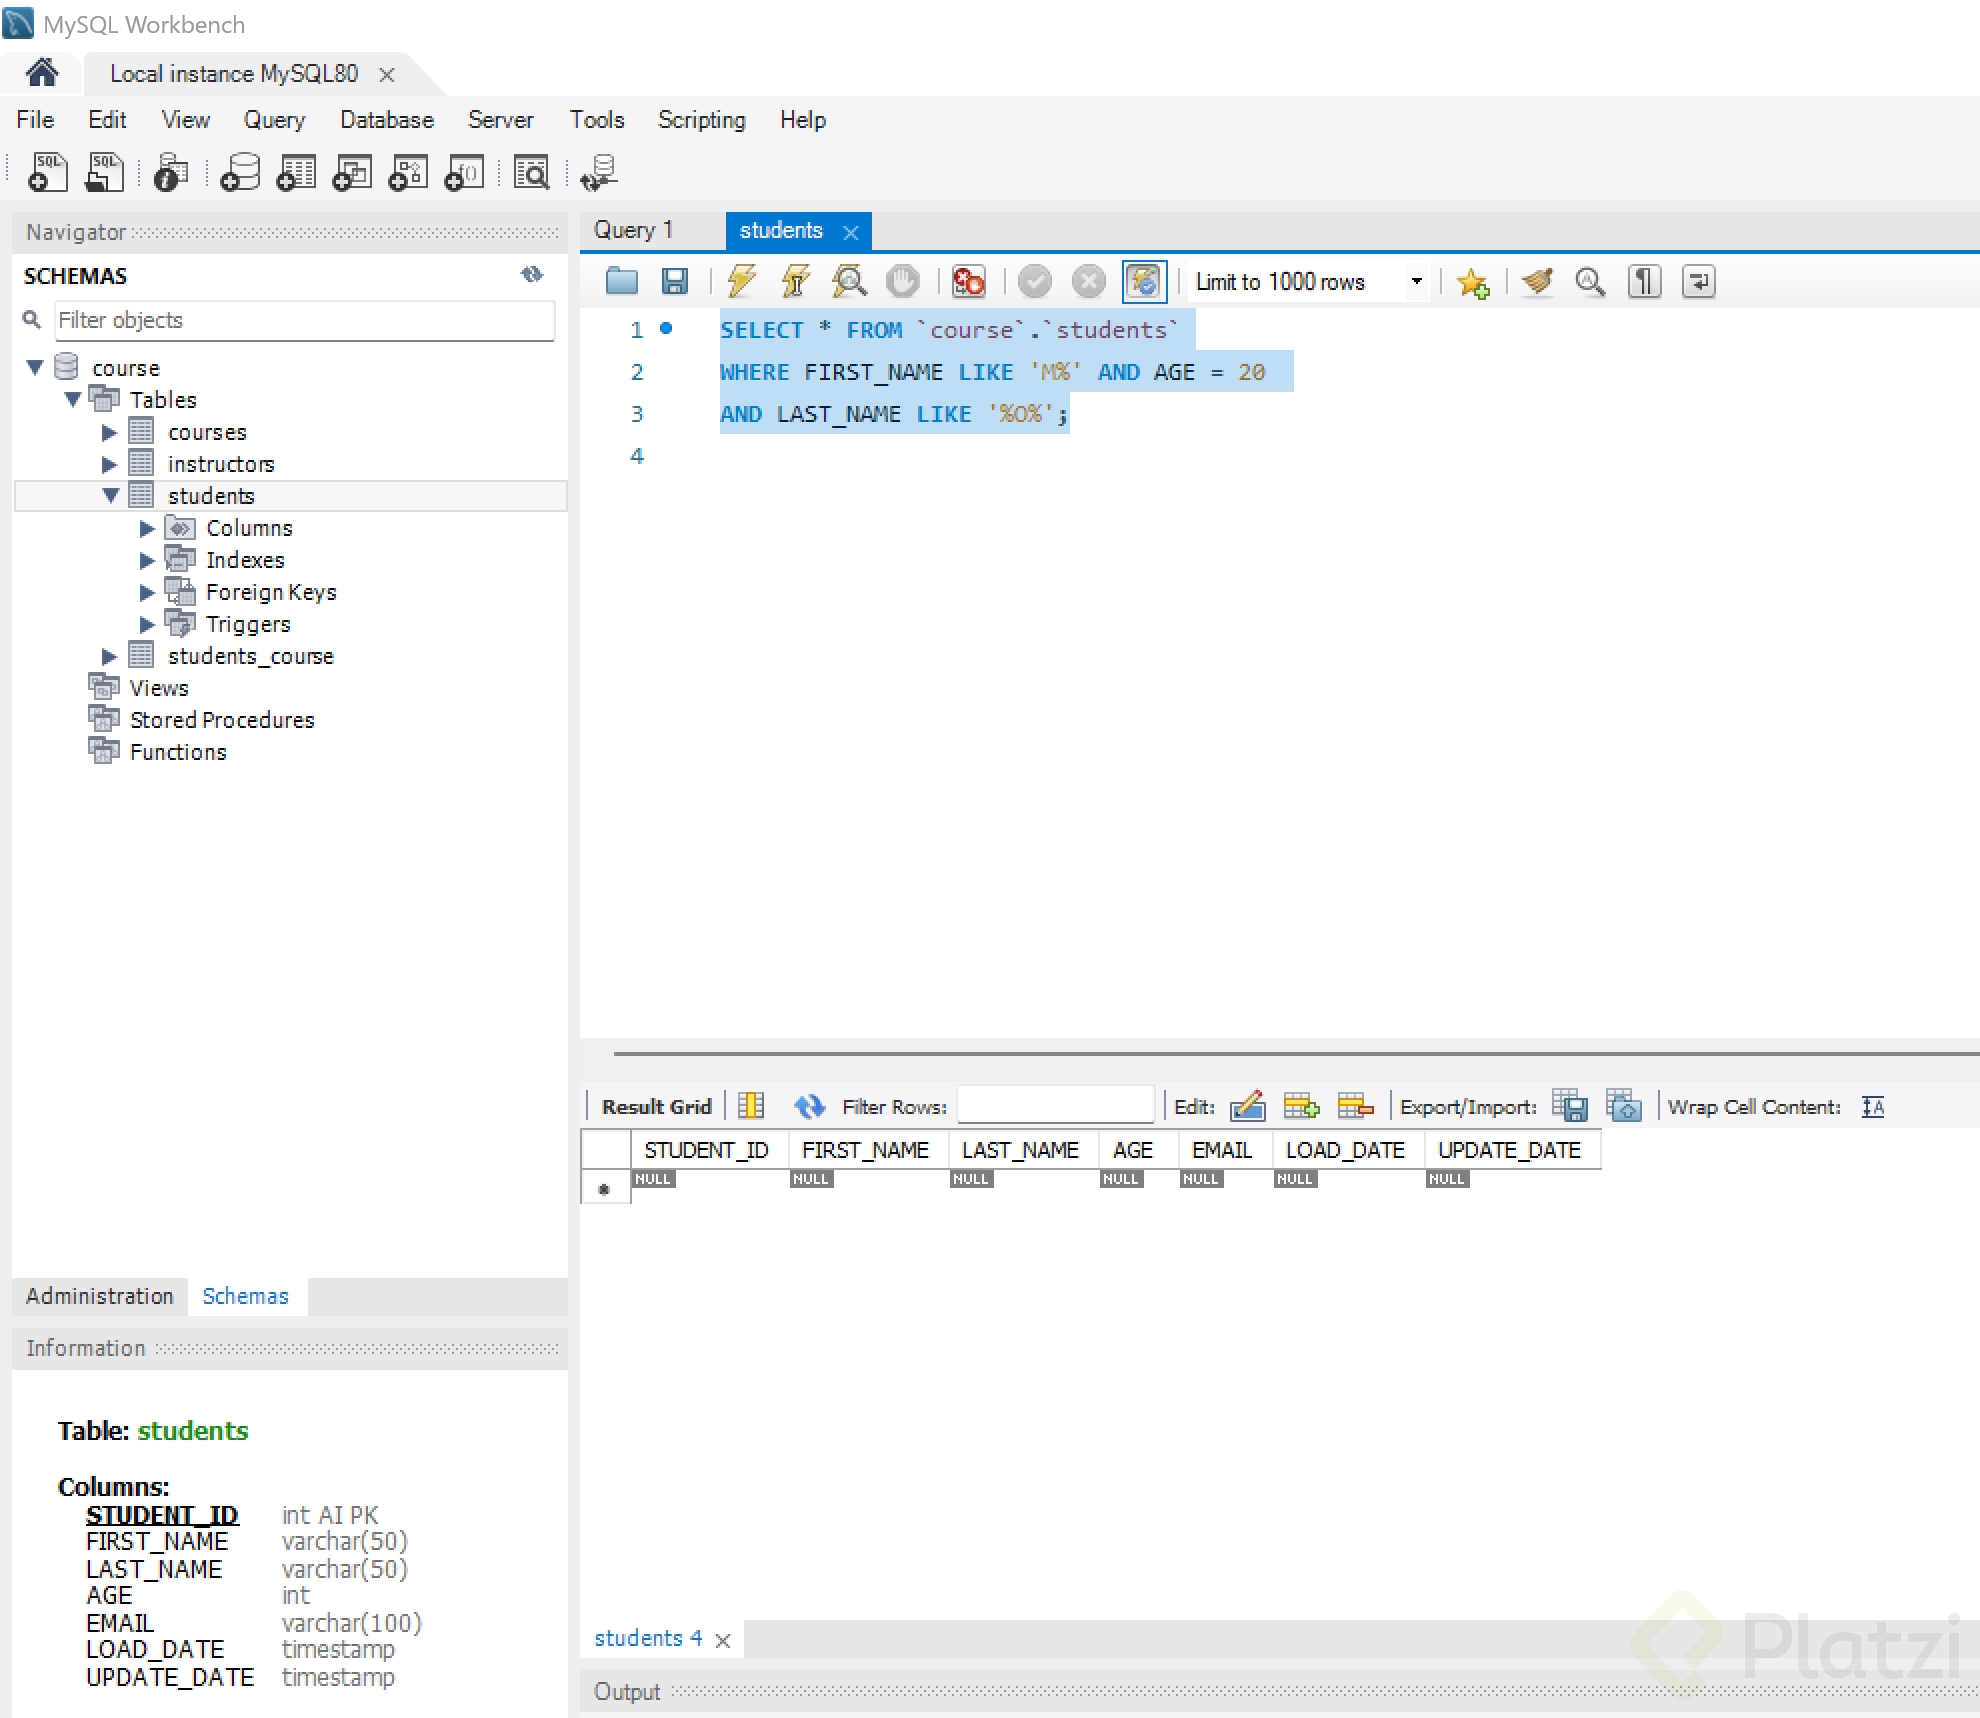The height and width of the screenshot is (1718, 1980).
Task: Expand the Columns node under students
Action: click(147, 528)
